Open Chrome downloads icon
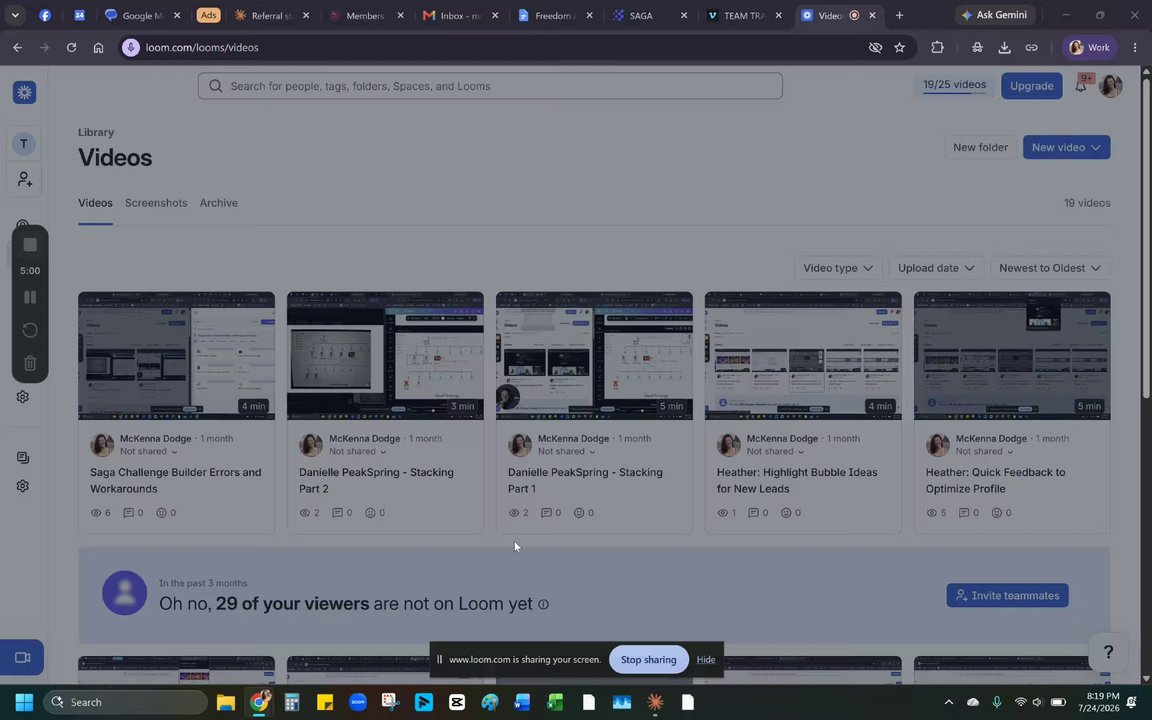1152x720 pixels. (x=1004, y=47)
